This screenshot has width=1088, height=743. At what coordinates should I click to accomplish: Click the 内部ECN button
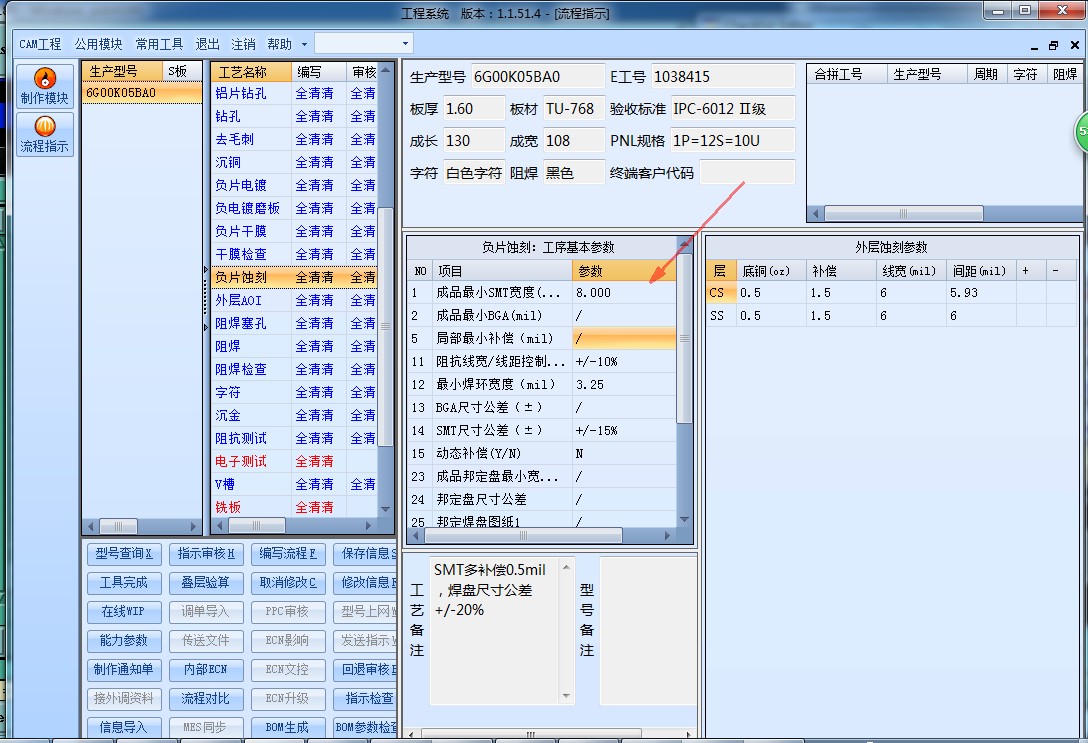click(x=206, y=669)
